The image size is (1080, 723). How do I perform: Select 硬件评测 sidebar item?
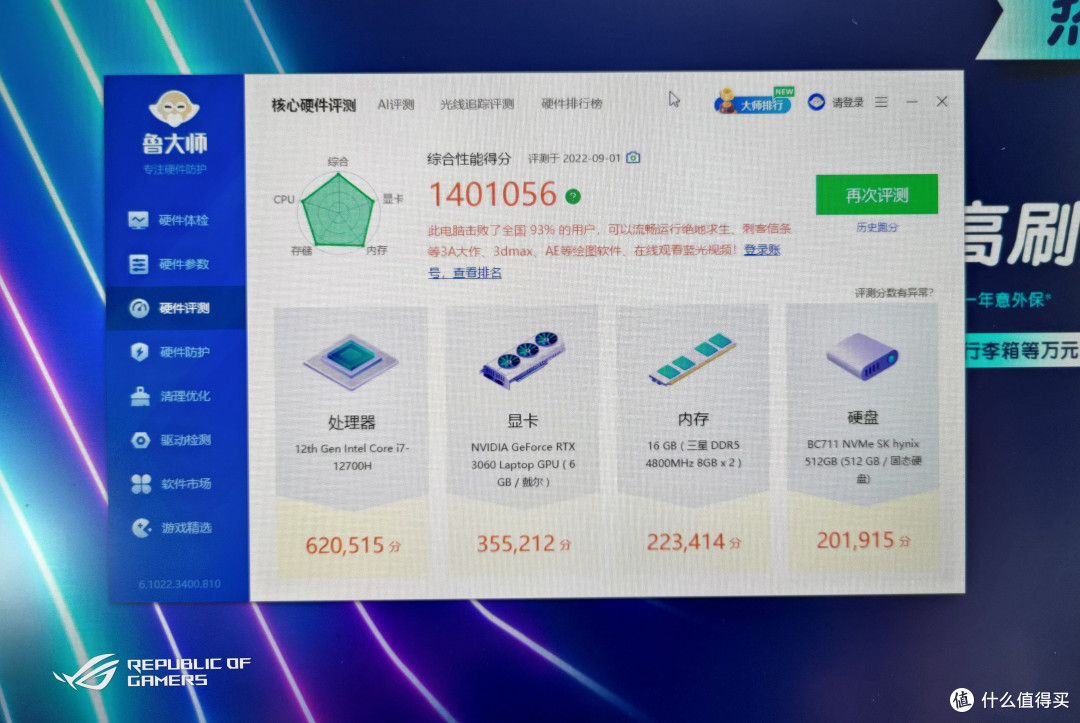176,308
